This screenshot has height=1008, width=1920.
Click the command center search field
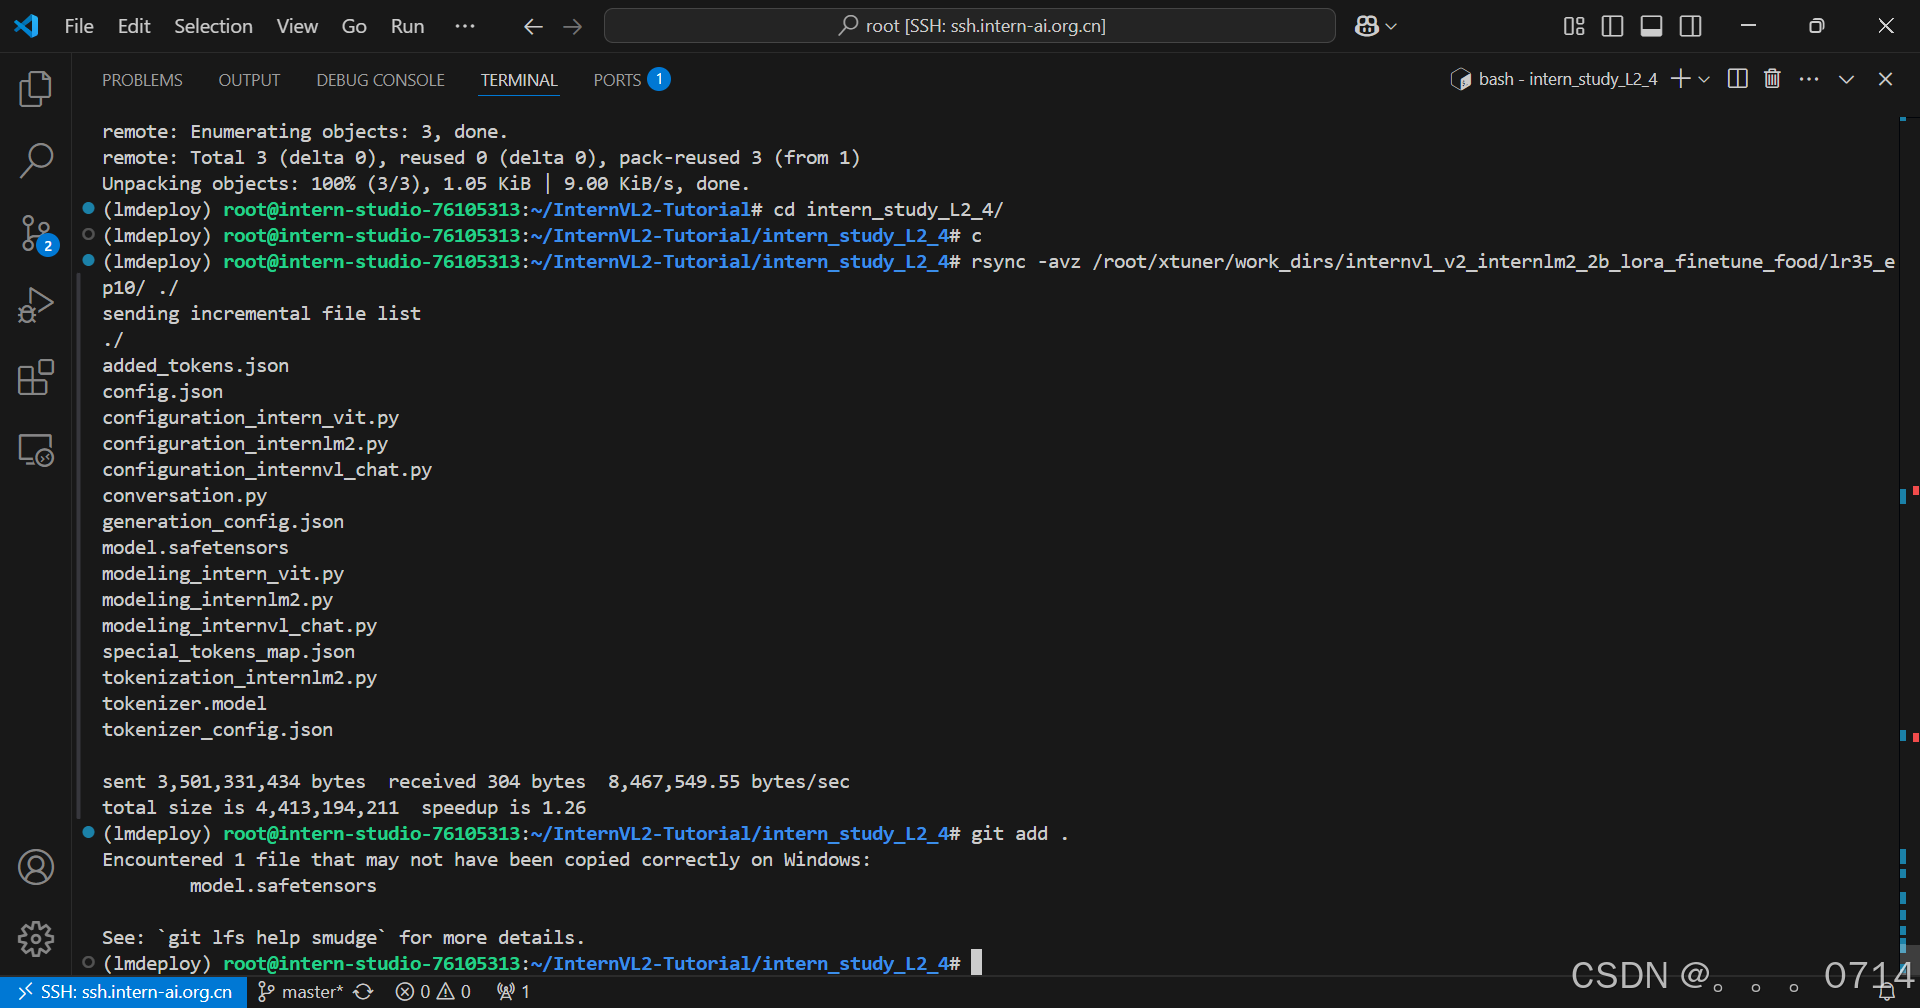point(969,26)
